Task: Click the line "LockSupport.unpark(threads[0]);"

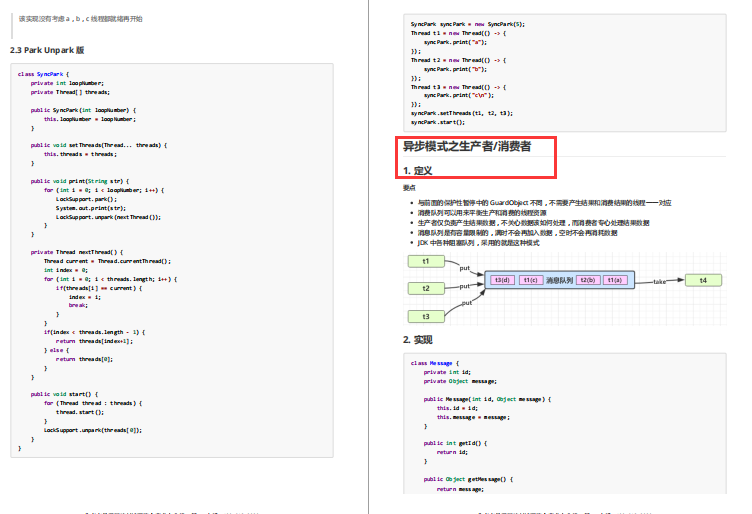Action: tap(93, 431)
